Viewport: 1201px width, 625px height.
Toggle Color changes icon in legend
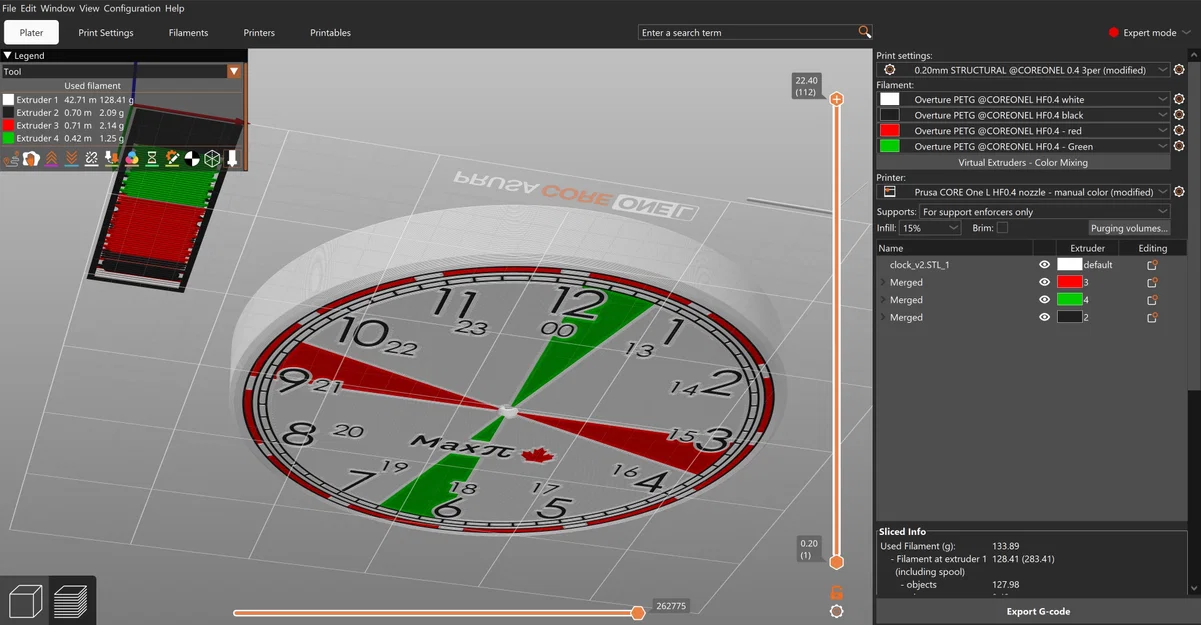[132, 159]
